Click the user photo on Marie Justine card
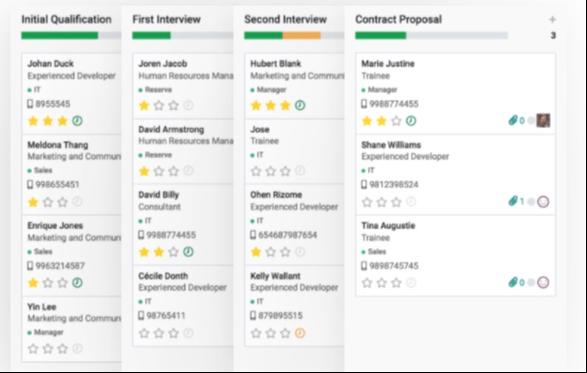 (543, 121)
